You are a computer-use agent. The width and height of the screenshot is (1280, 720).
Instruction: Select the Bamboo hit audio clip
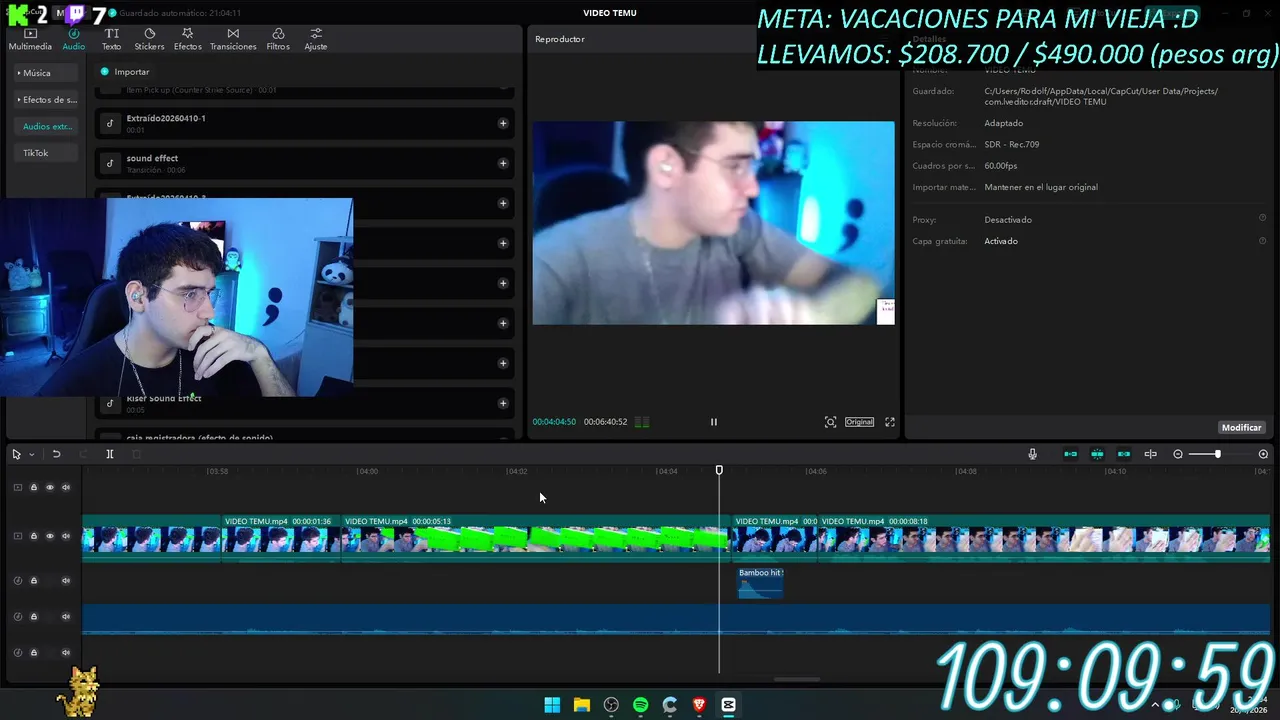[760, 583]
